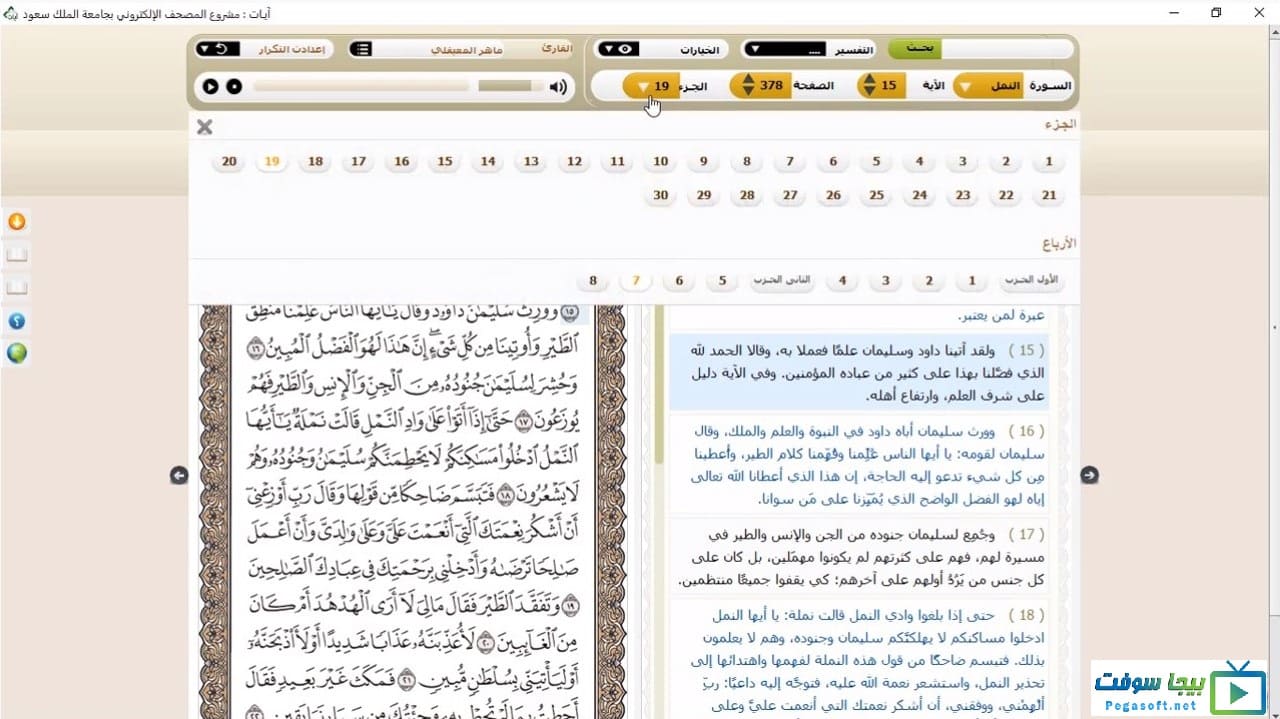
Task: Select Juz 30 in الجزء list
Action: coord(660,195)
